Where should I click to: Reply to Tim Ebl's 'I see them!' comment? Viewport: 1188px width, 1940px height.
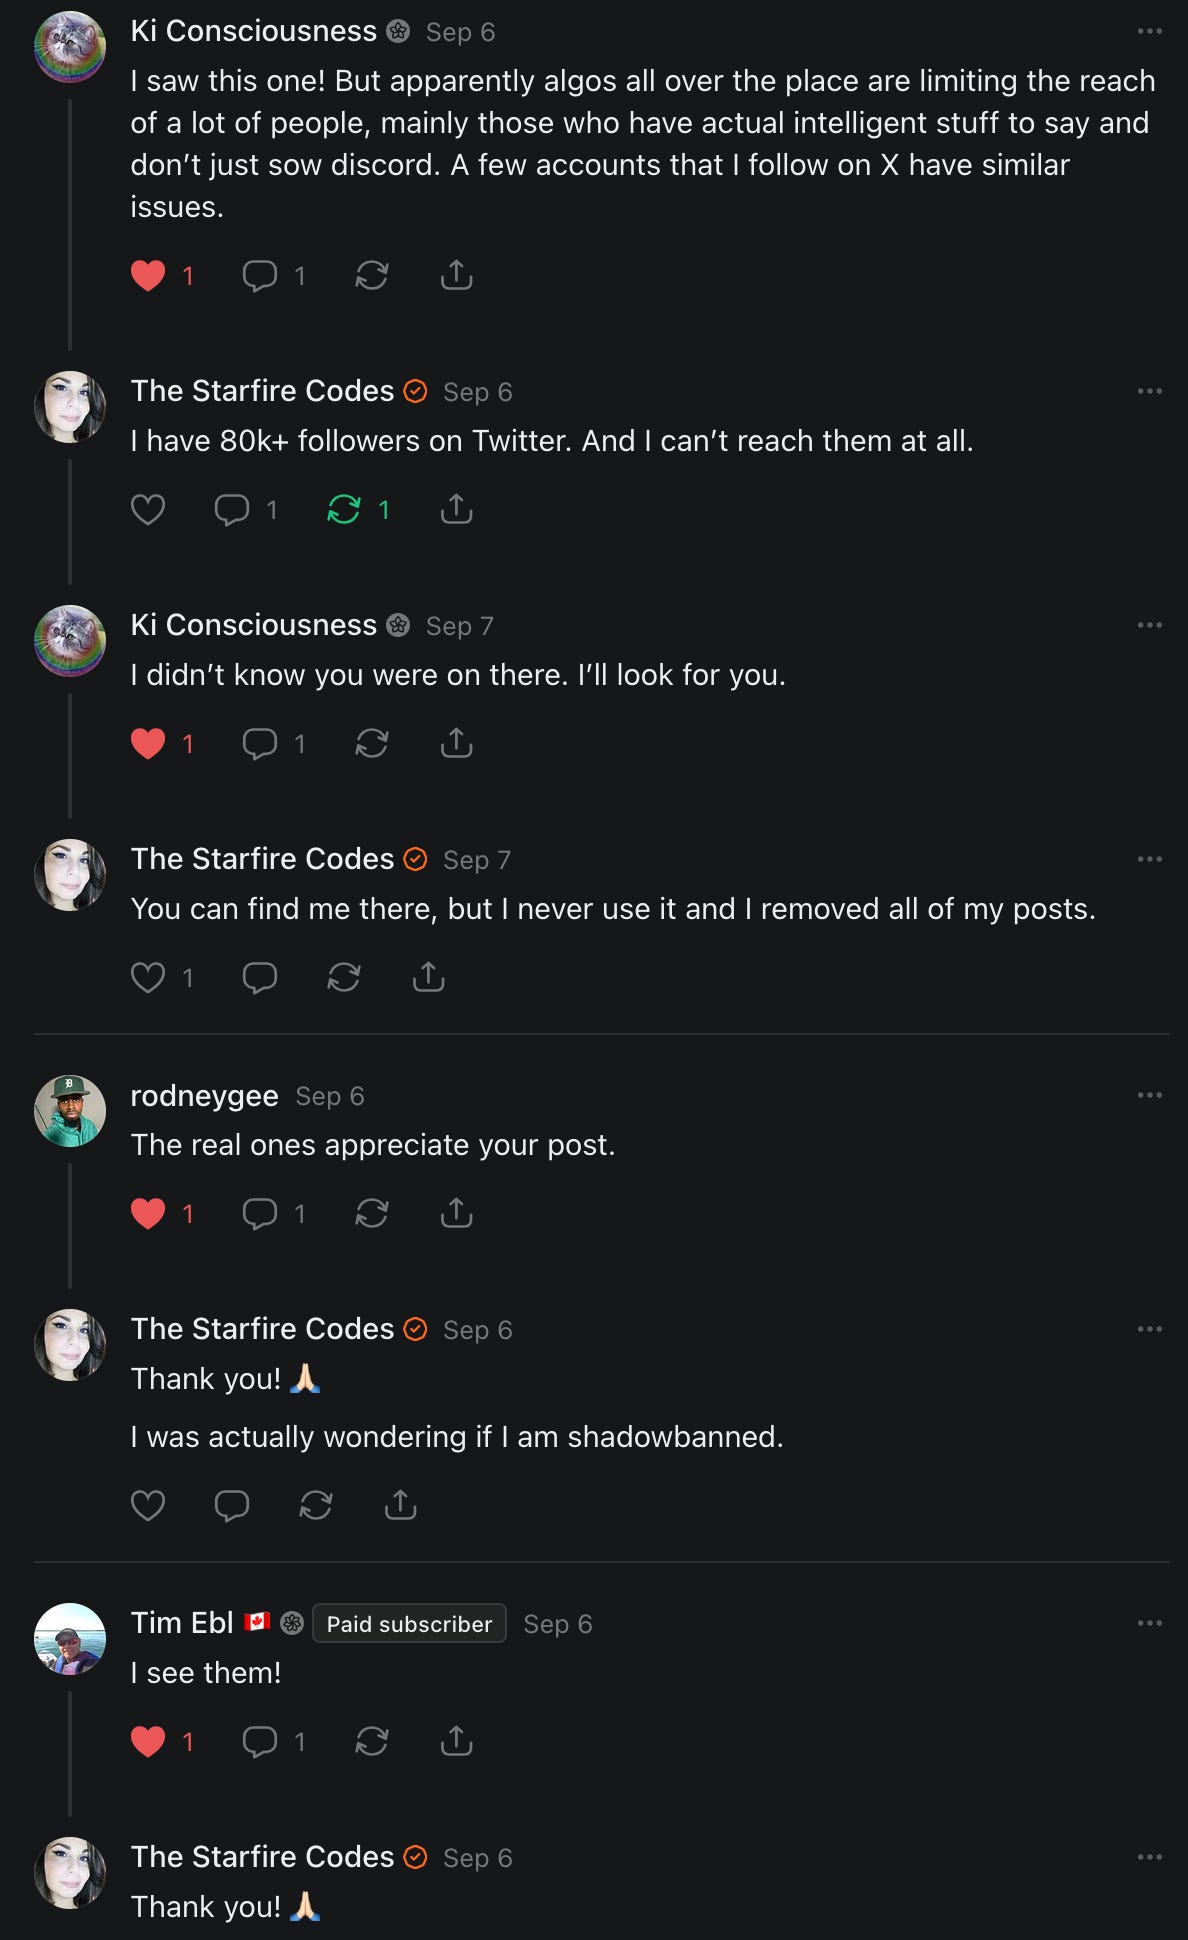(x=260, y=1741)
